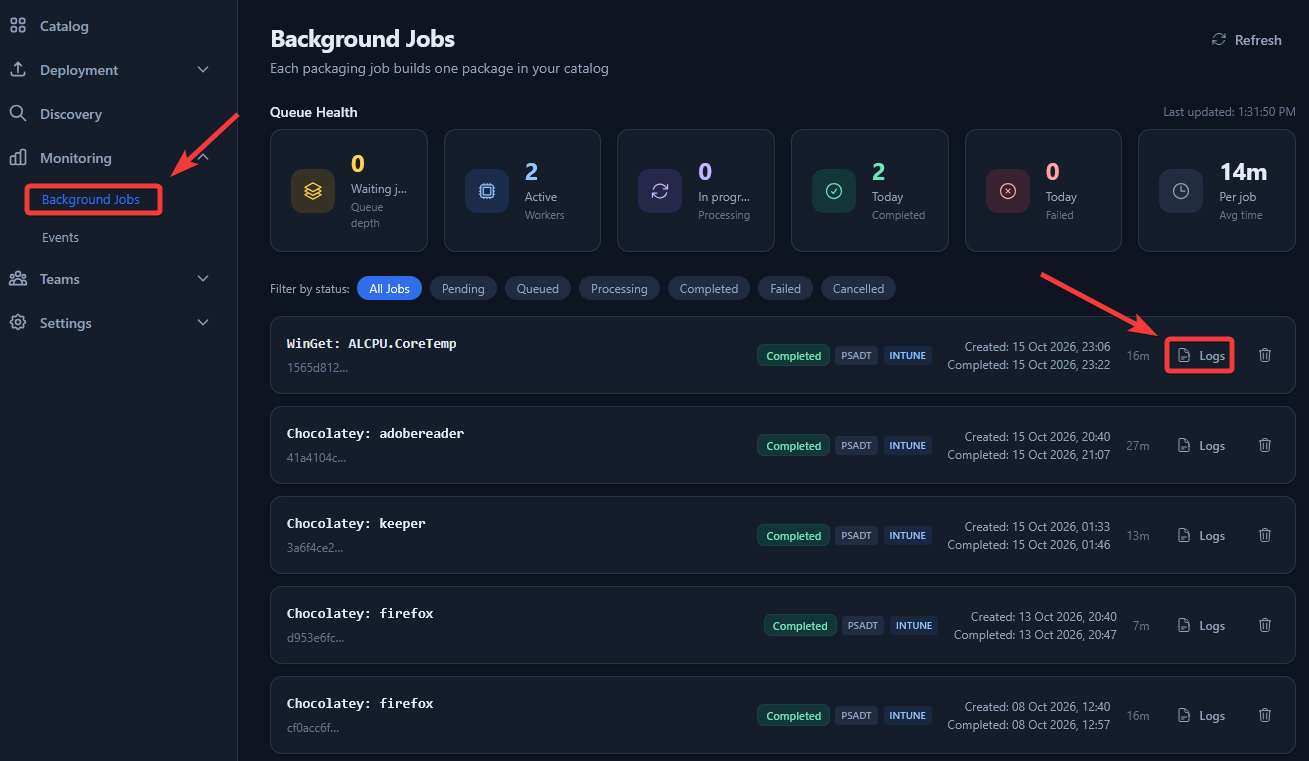Click the Monitoring bar chart icon

click(x=18, y=158)
